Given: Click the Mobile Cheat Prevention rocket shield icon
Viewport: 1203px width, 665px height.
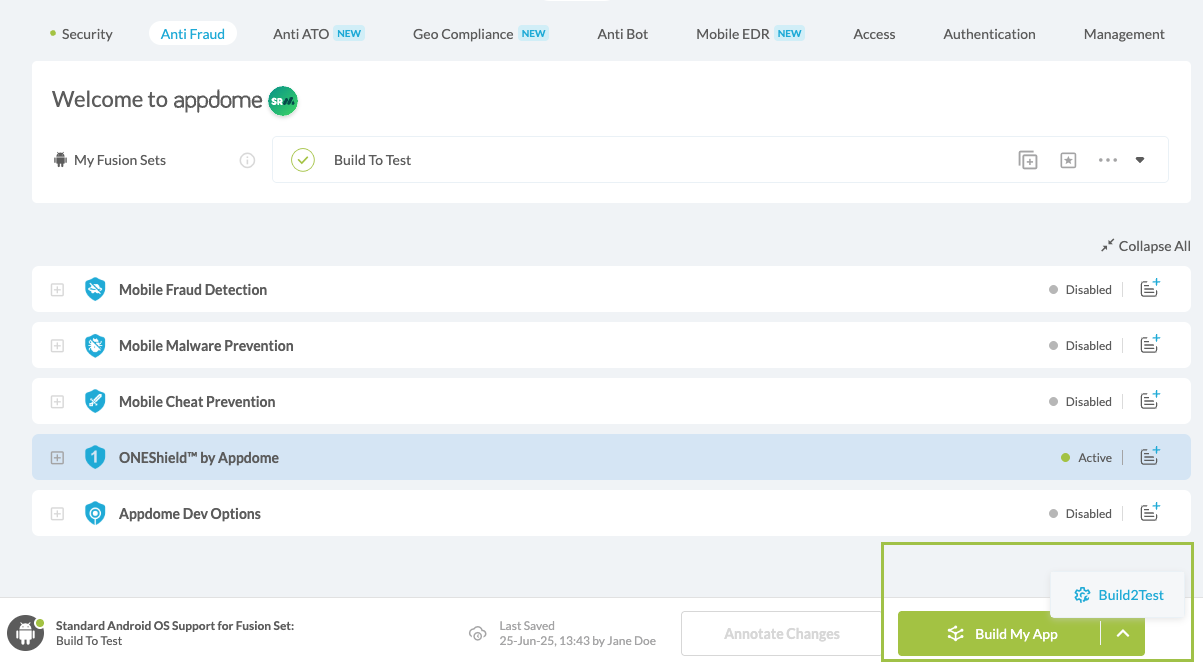Looking at the screenshot, I should [94, 401].
